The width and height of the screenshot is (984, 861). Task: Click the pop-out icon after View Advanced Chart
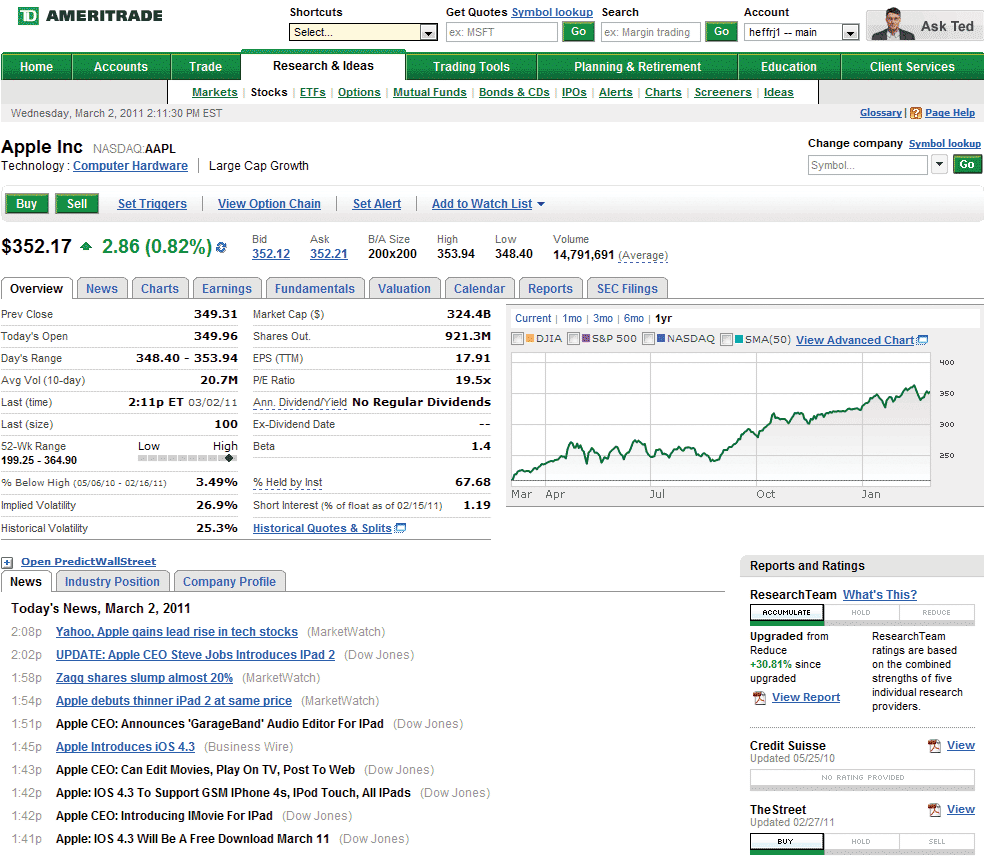point(922,340)
